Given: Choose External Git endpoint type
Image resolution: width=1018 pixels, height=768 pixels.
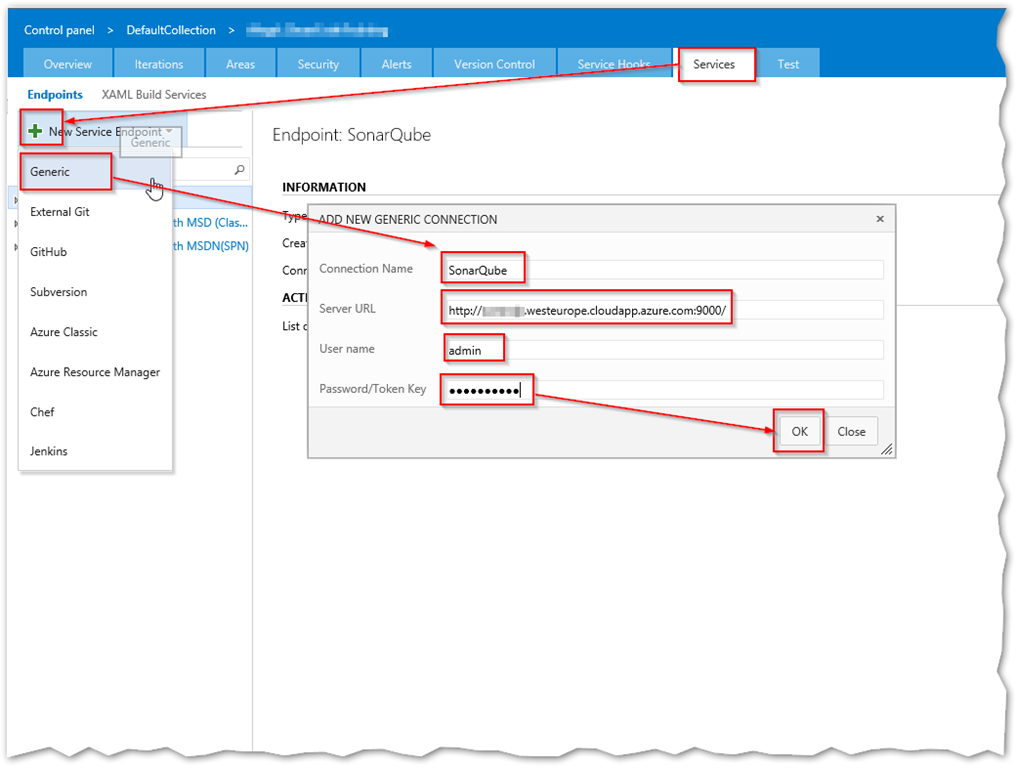Looking at the screenshot, I should (x=60, y=212).
